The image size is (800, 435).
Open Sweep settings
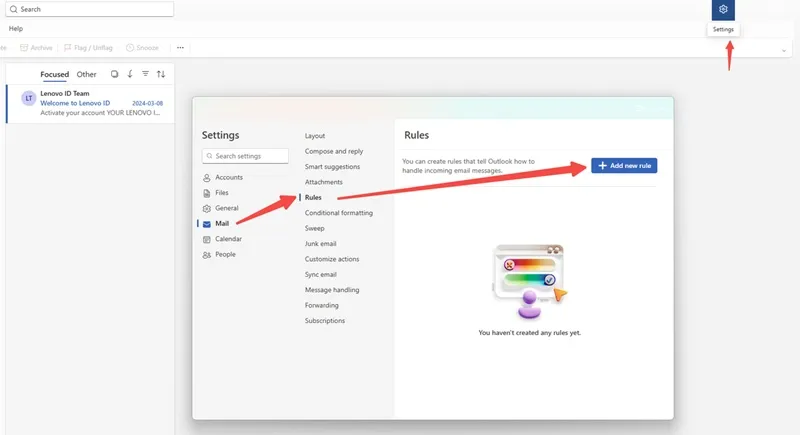click(x=314, y=228)
